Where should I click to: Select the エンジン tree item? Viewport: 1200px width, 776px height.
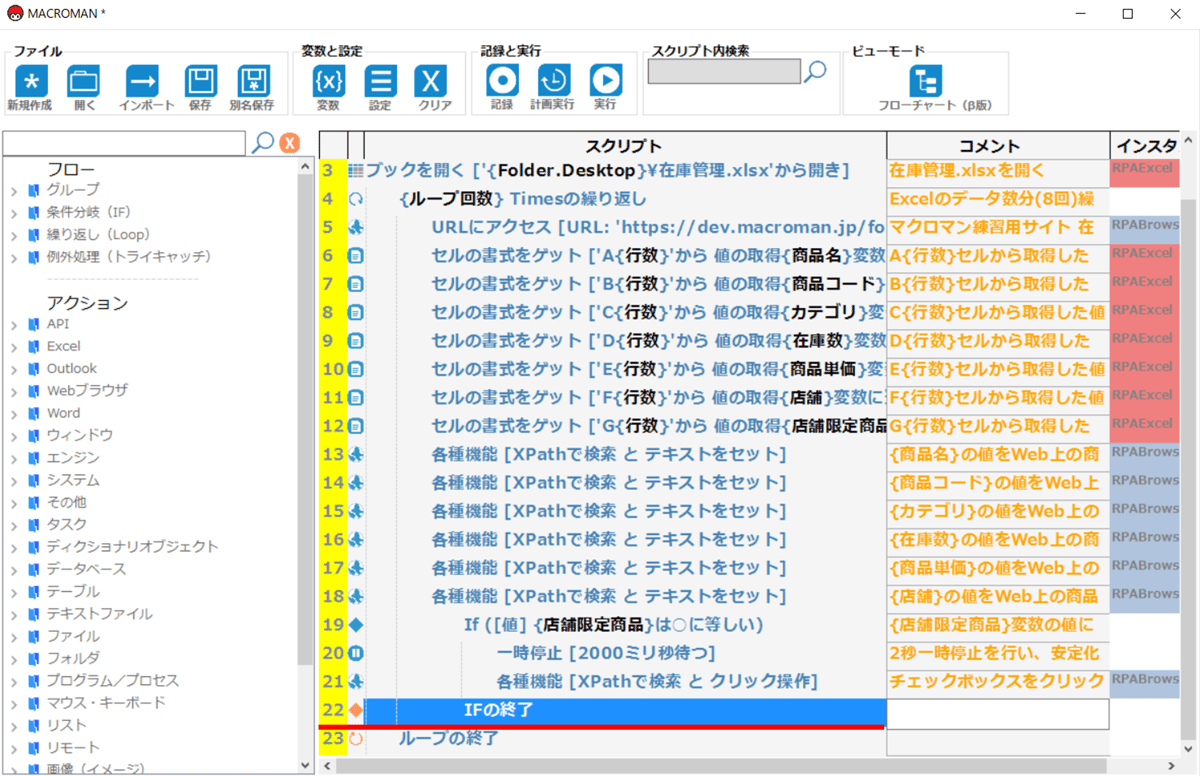[x=73, y=458]
